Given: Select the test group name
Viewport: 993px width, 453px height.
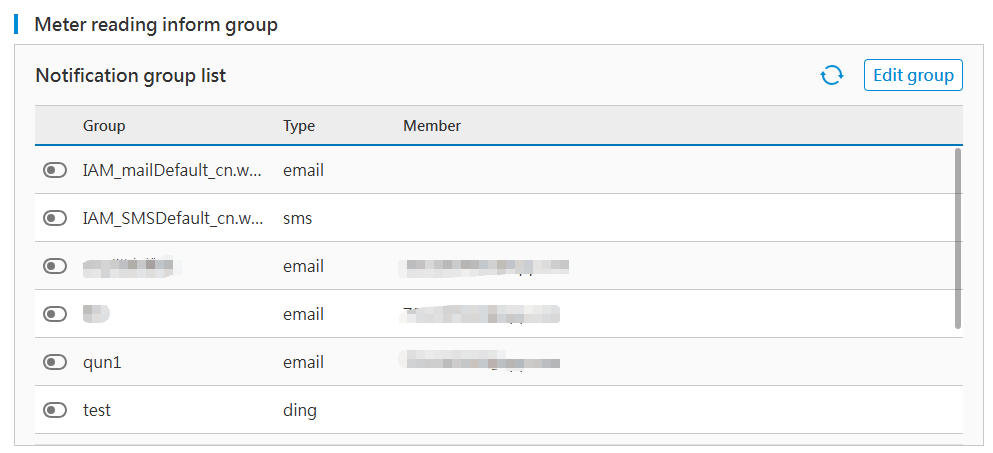Looking at the screenshot, I should [97, 410].
